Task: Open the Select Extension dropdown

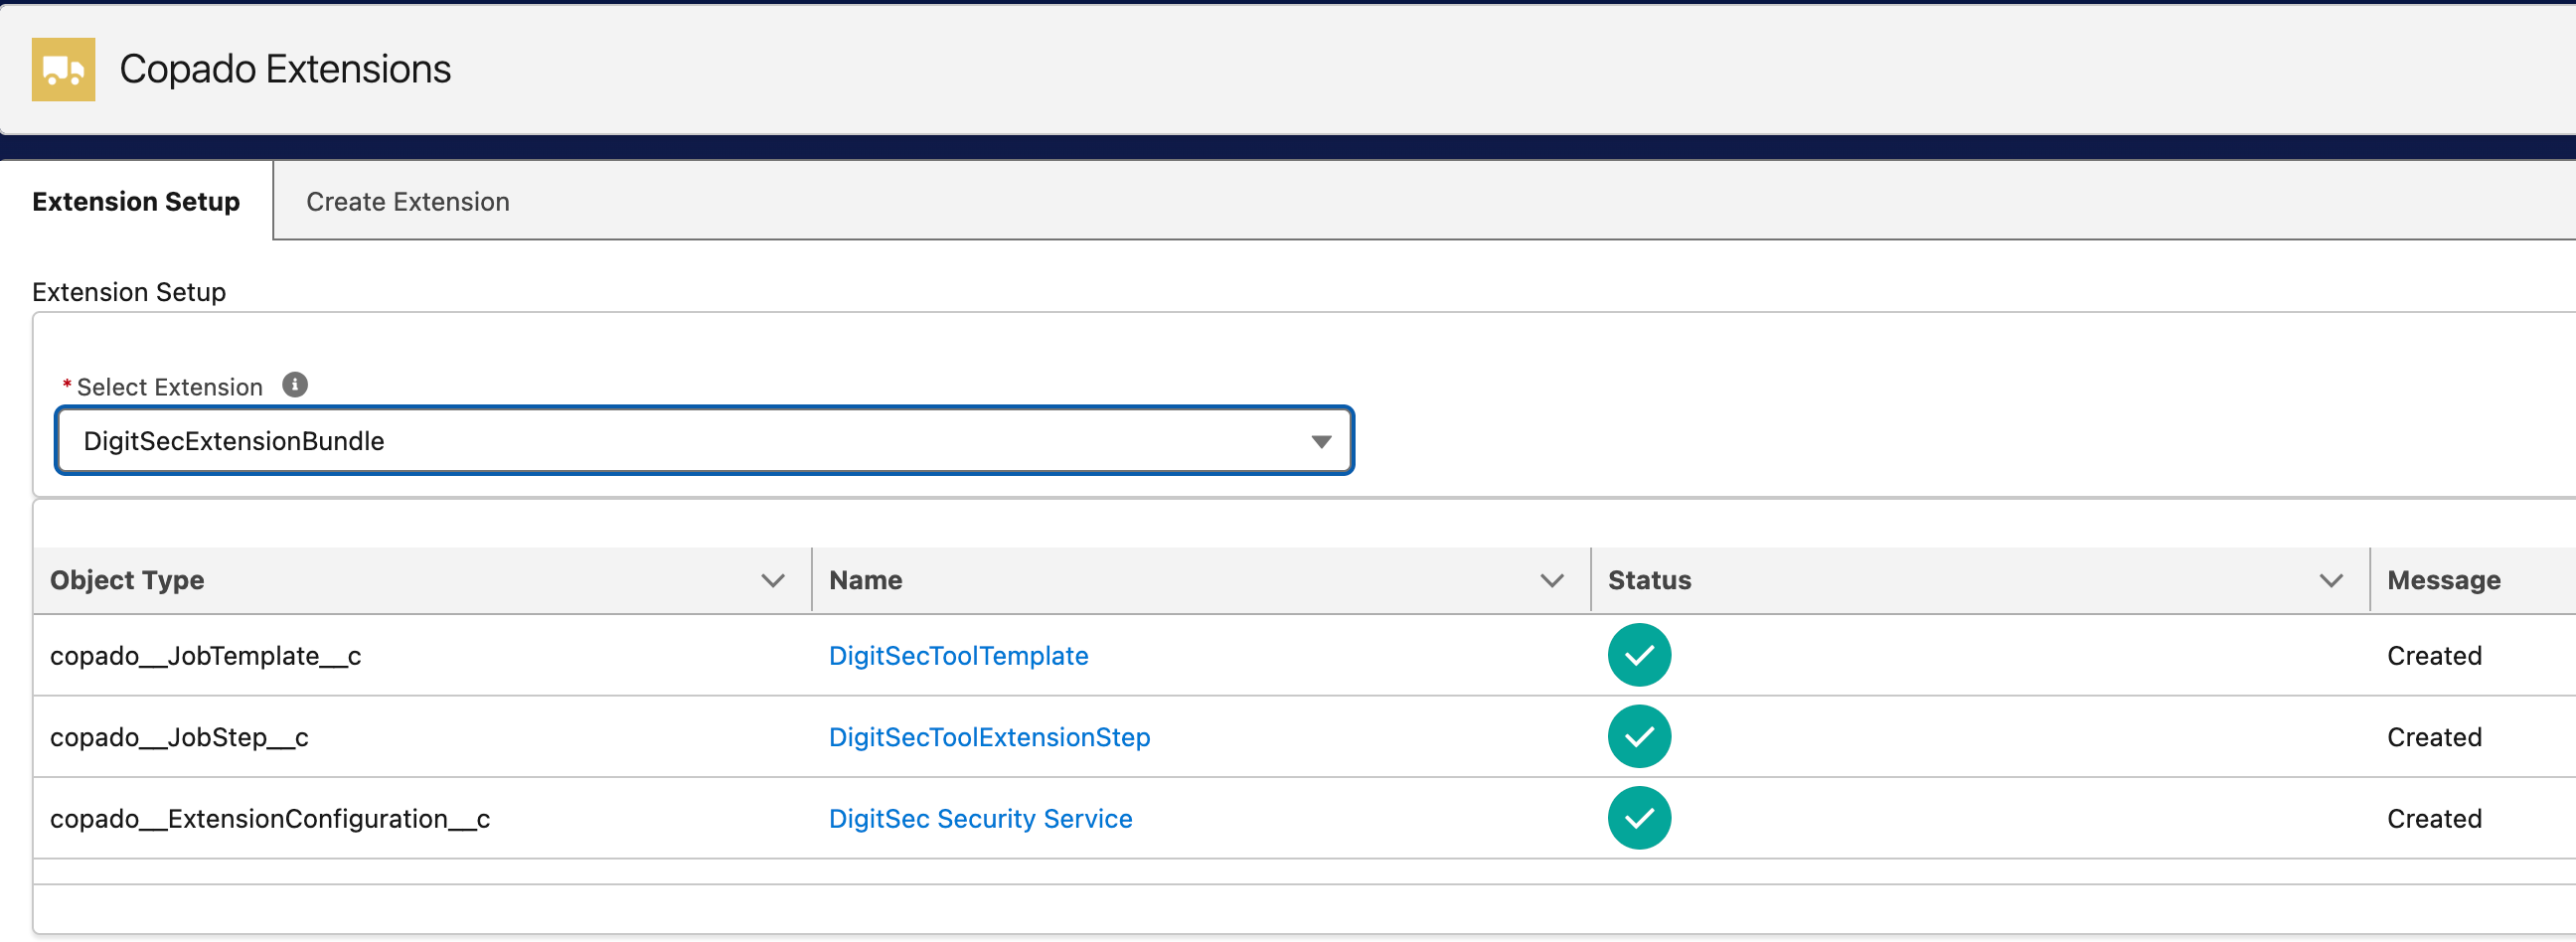Action: point(705,441)
